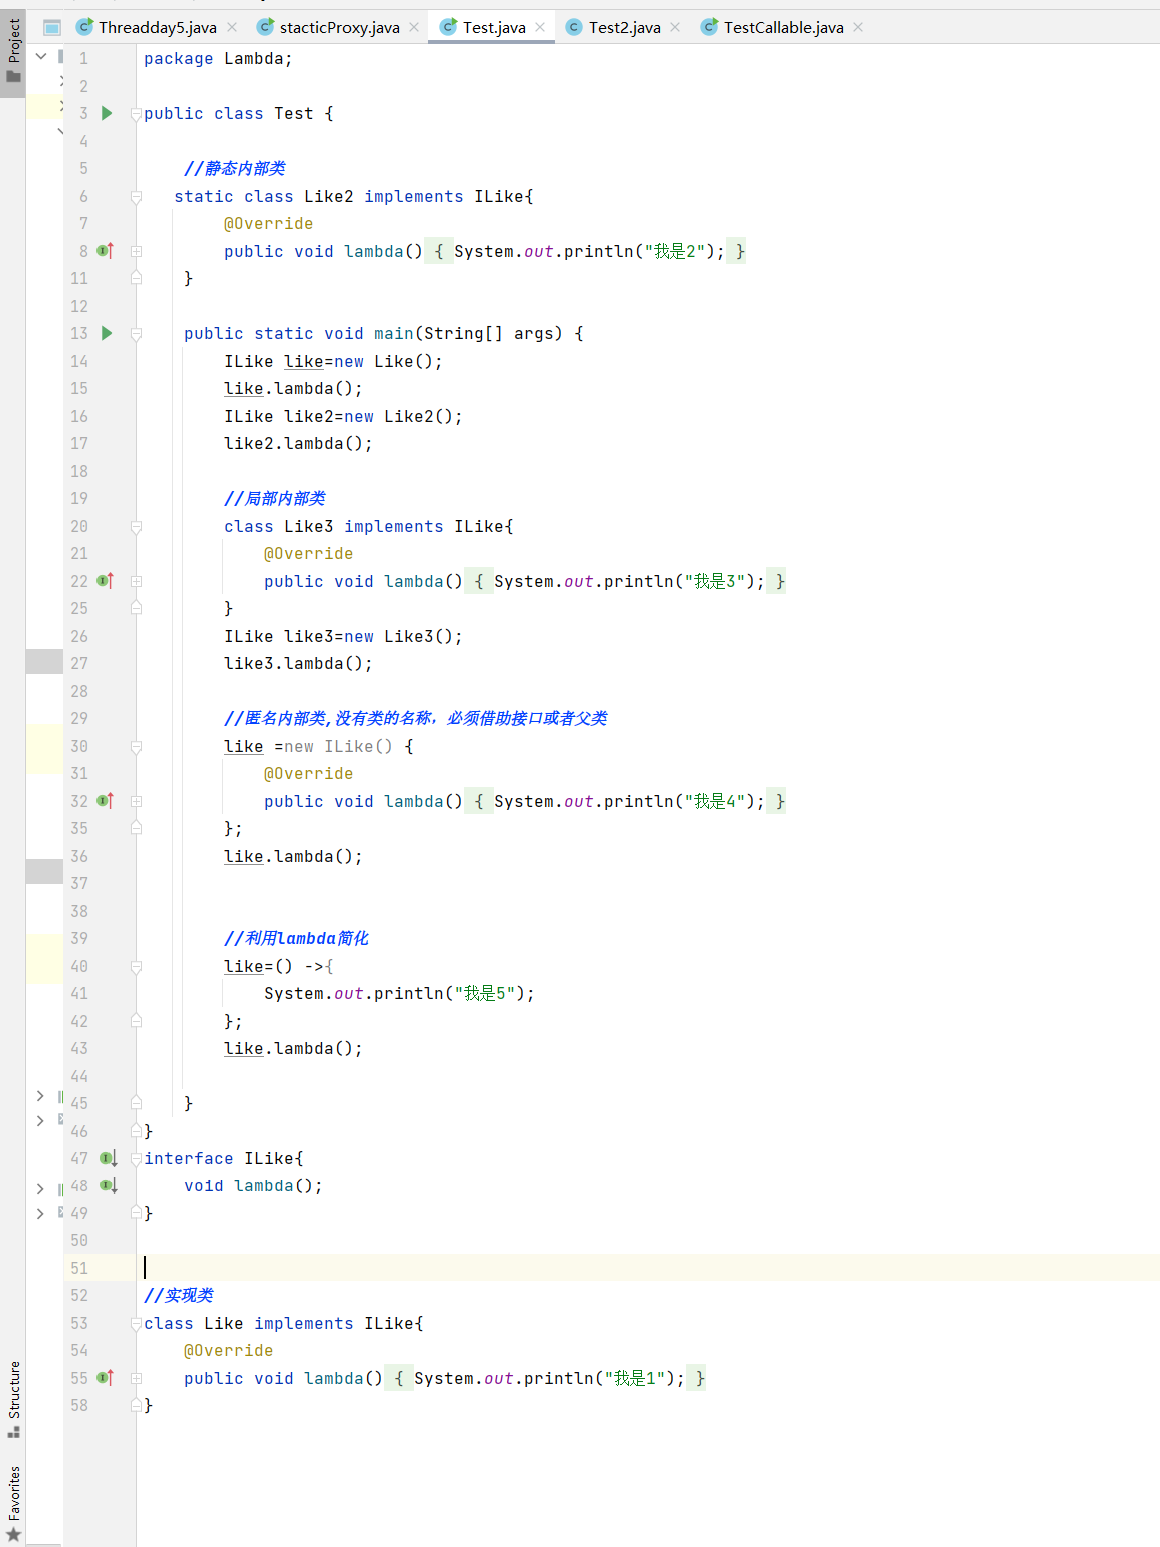Switch to Threadday5.java tab

click(157, 27)
